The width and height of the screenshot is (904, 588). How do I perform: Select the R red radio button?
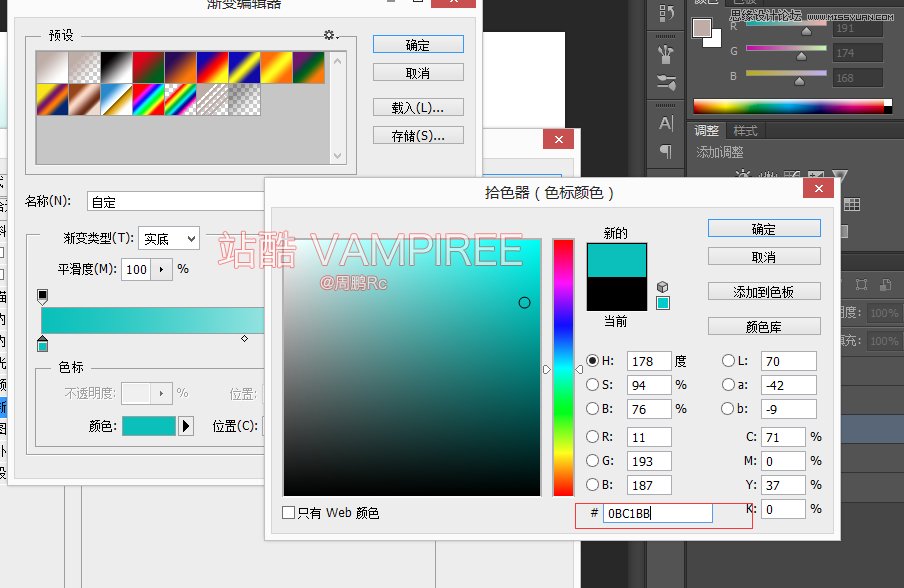tap(592, 436)
